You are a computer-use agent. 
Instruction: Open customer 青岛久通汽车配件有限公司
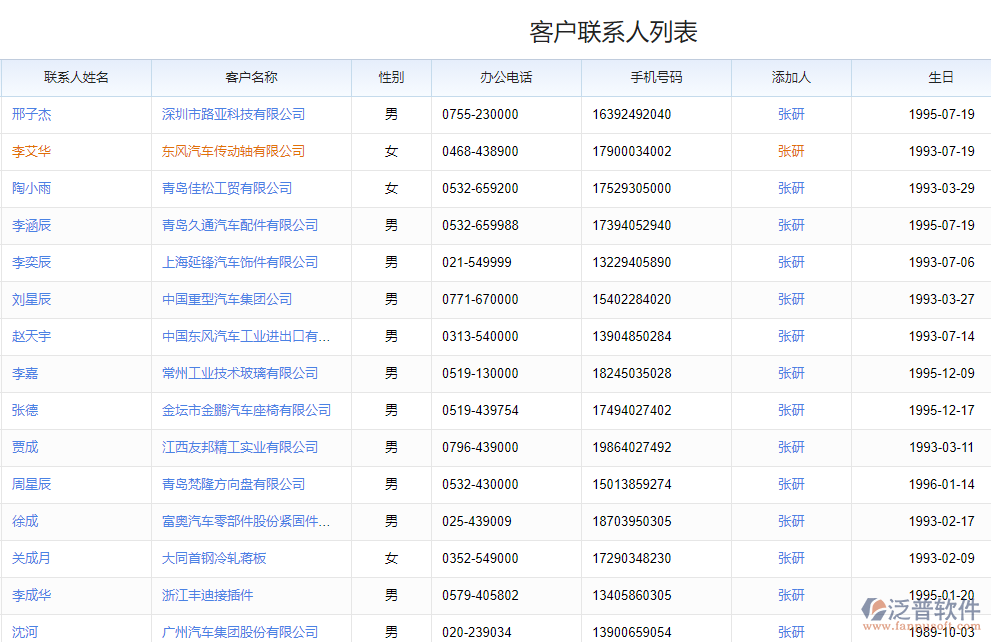tap(240, 226)
